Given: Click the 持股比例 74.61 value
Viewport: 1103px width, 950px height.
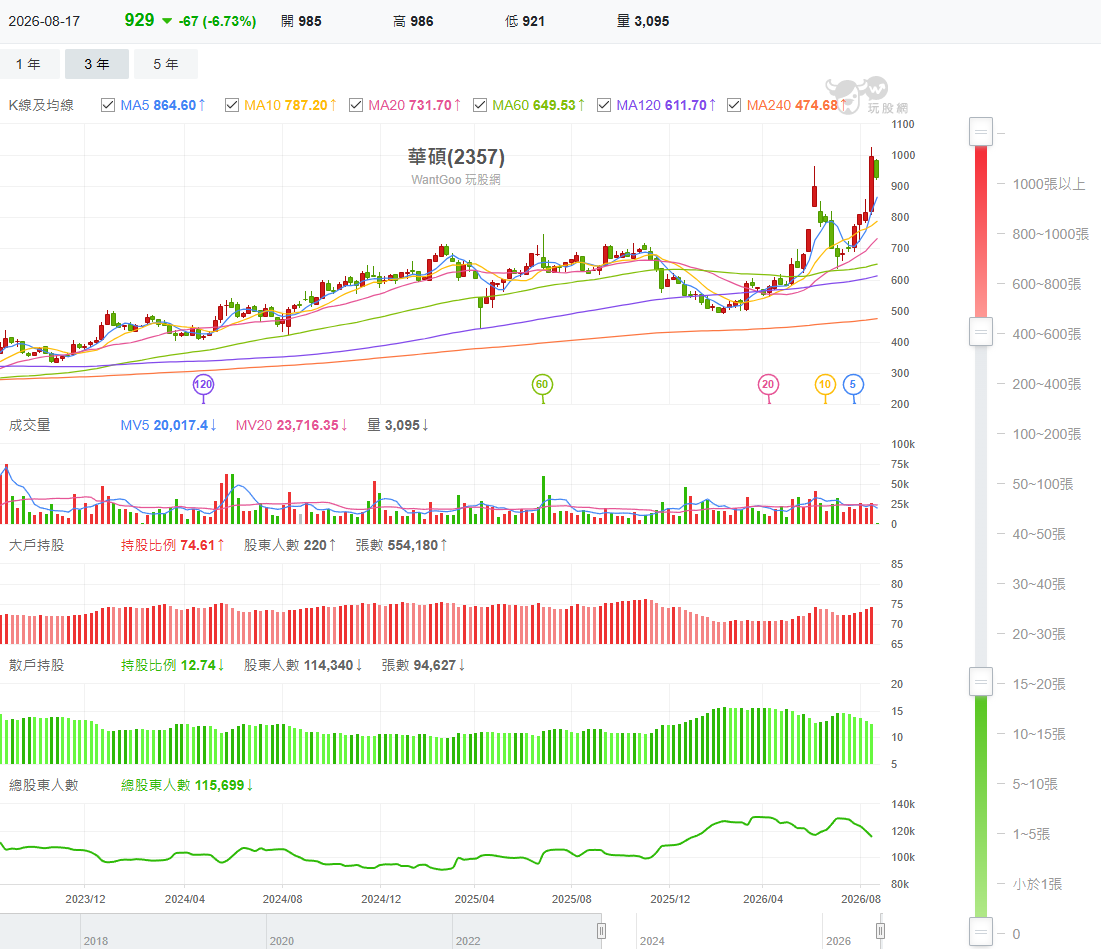Looking at the screenshot, I should (x=172, y=545).
